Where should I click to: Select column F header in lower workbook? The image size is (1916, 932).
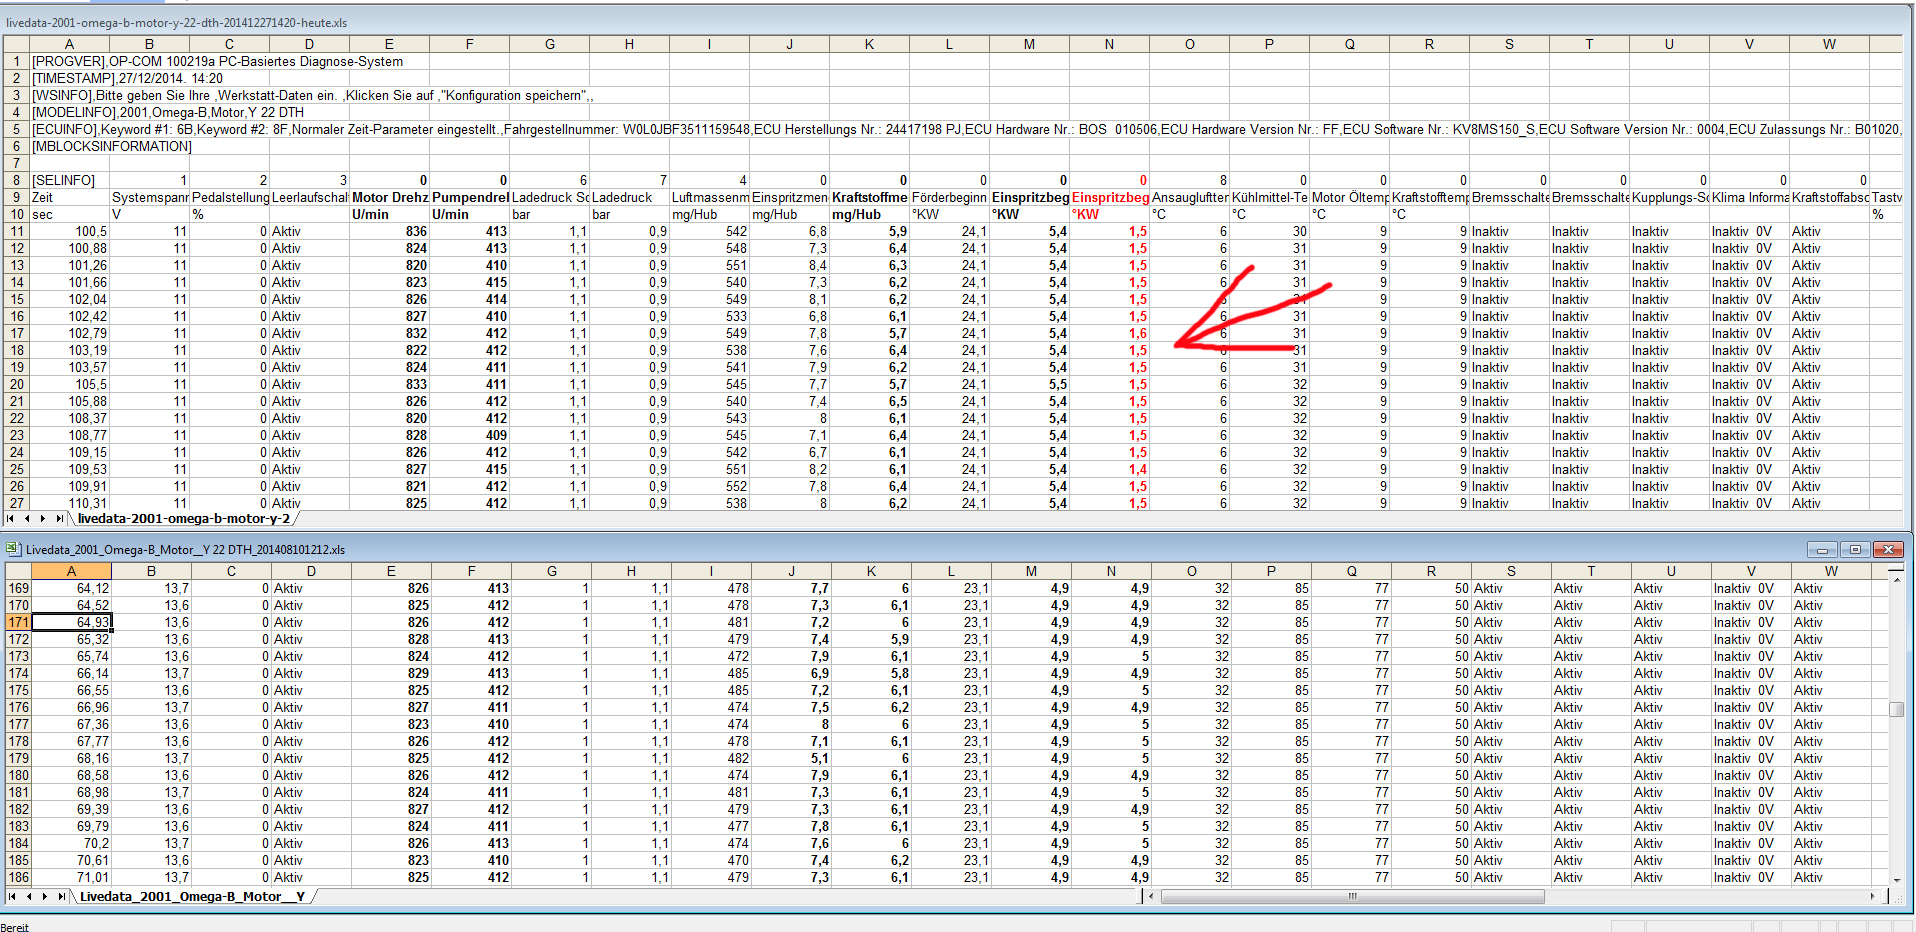(472, 571)
